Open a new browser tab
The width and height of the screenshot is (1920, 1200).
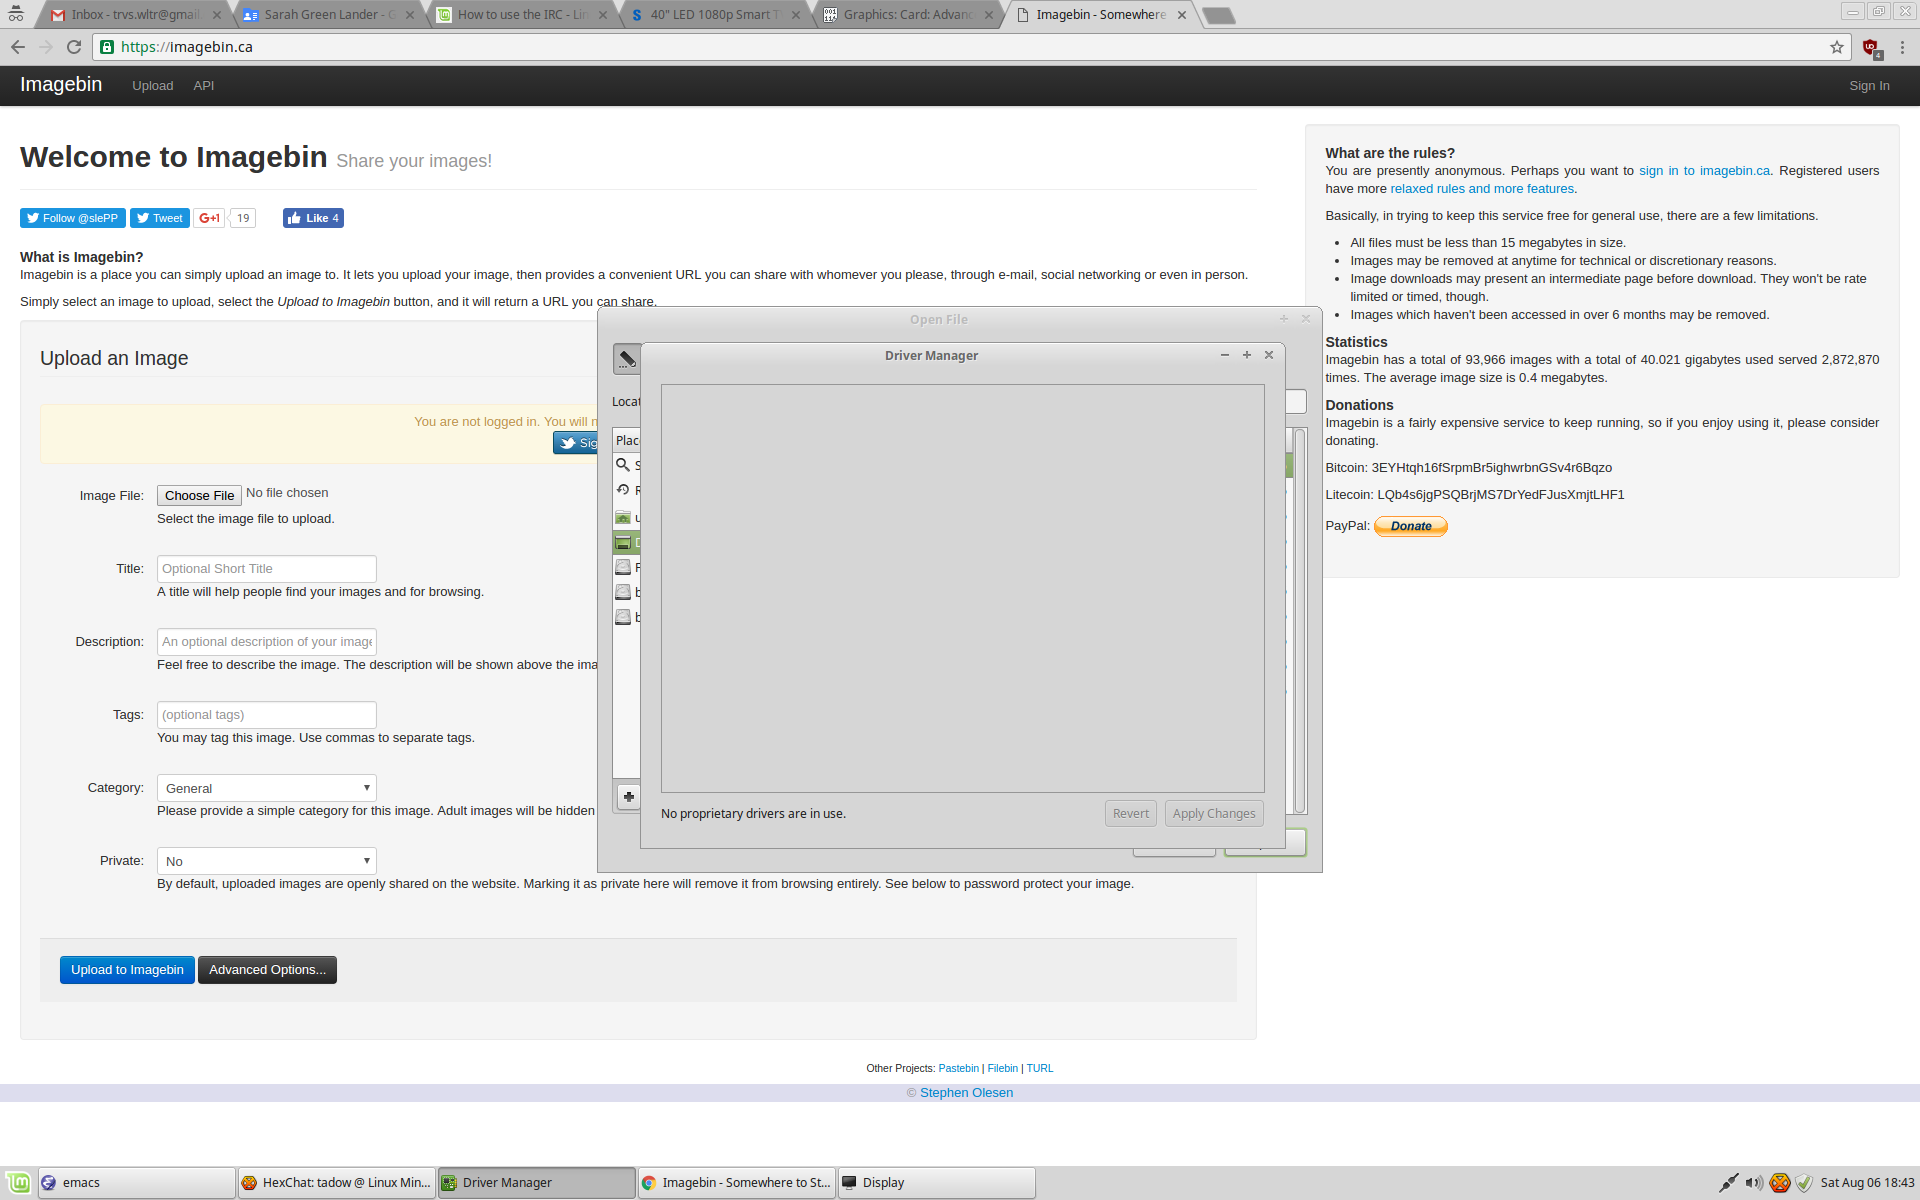coord(1218,15)
